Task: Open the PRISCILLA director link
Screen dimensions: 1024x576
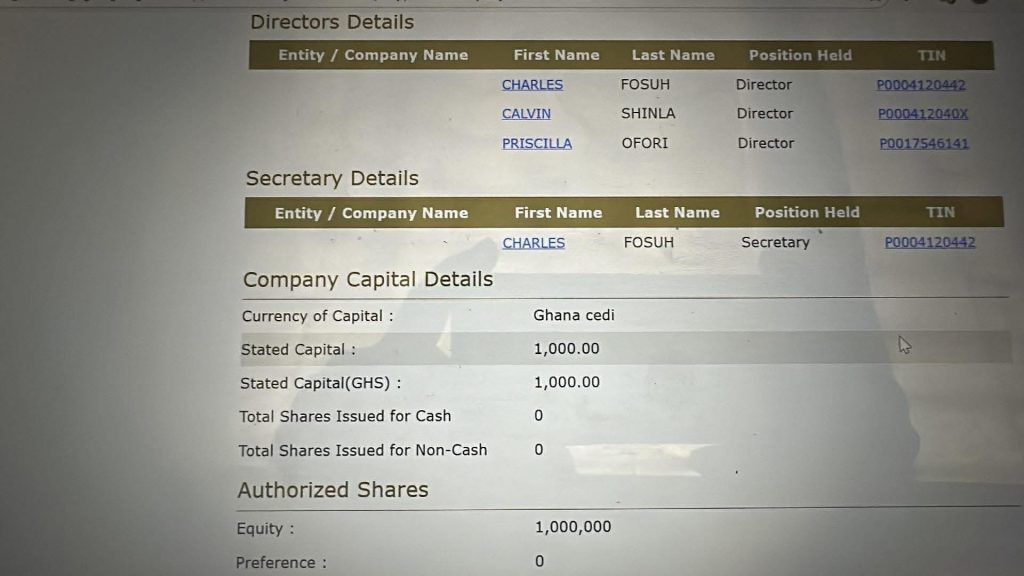Action: [x=537, y=143]
